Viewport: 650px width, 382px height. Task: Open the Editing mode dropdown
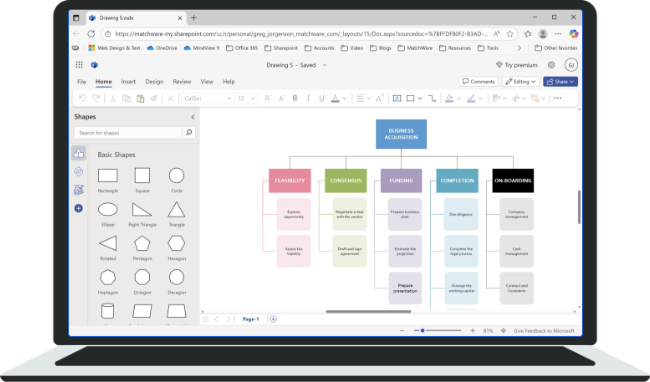[521, 82]
